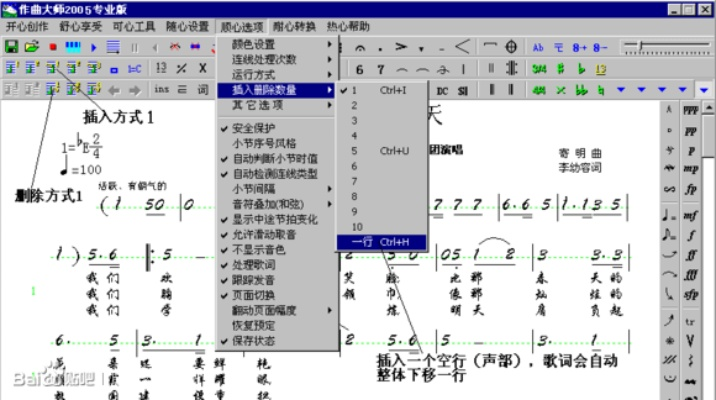Open the 随心设置 menu

(x=187, y=26)
